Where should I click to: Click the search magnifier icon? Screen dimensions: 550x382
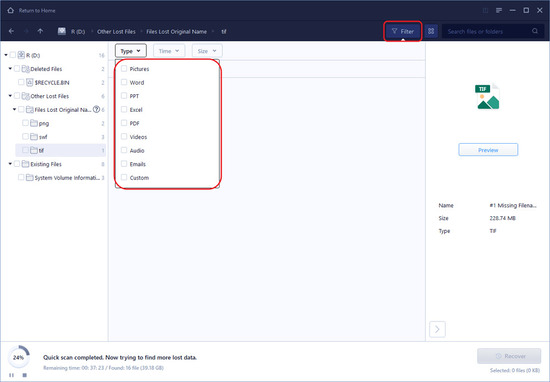point(535,31)
